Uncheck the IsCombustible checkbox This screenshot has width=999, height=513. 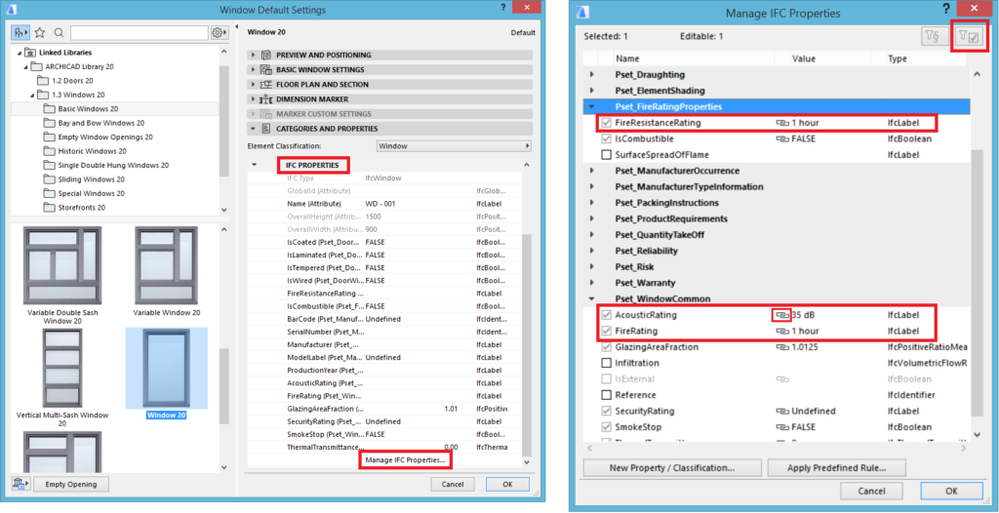607,139
